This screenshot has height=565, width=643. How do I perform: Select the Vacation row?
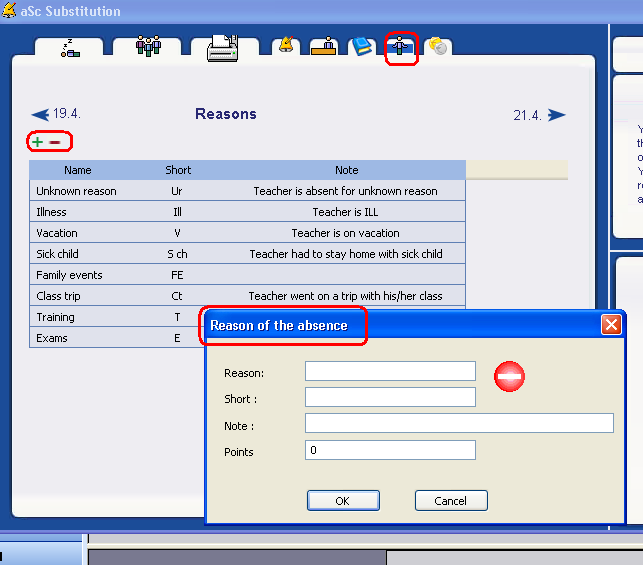[247, 233]
